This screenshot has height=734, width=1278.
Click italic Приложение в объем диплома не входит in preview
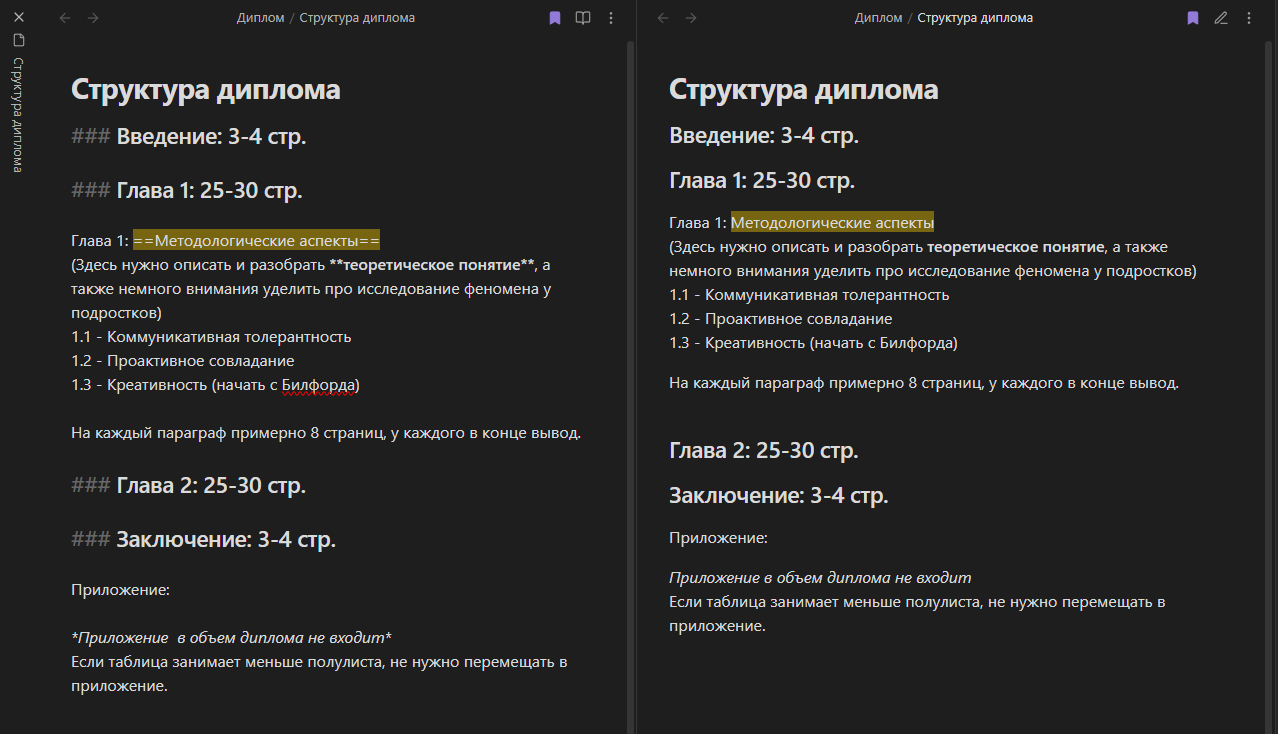820,578
